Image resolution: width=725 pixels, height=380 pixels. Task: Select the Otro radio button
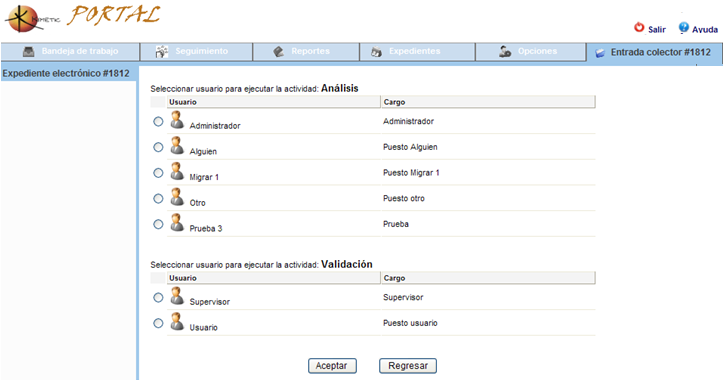[158, 198]
